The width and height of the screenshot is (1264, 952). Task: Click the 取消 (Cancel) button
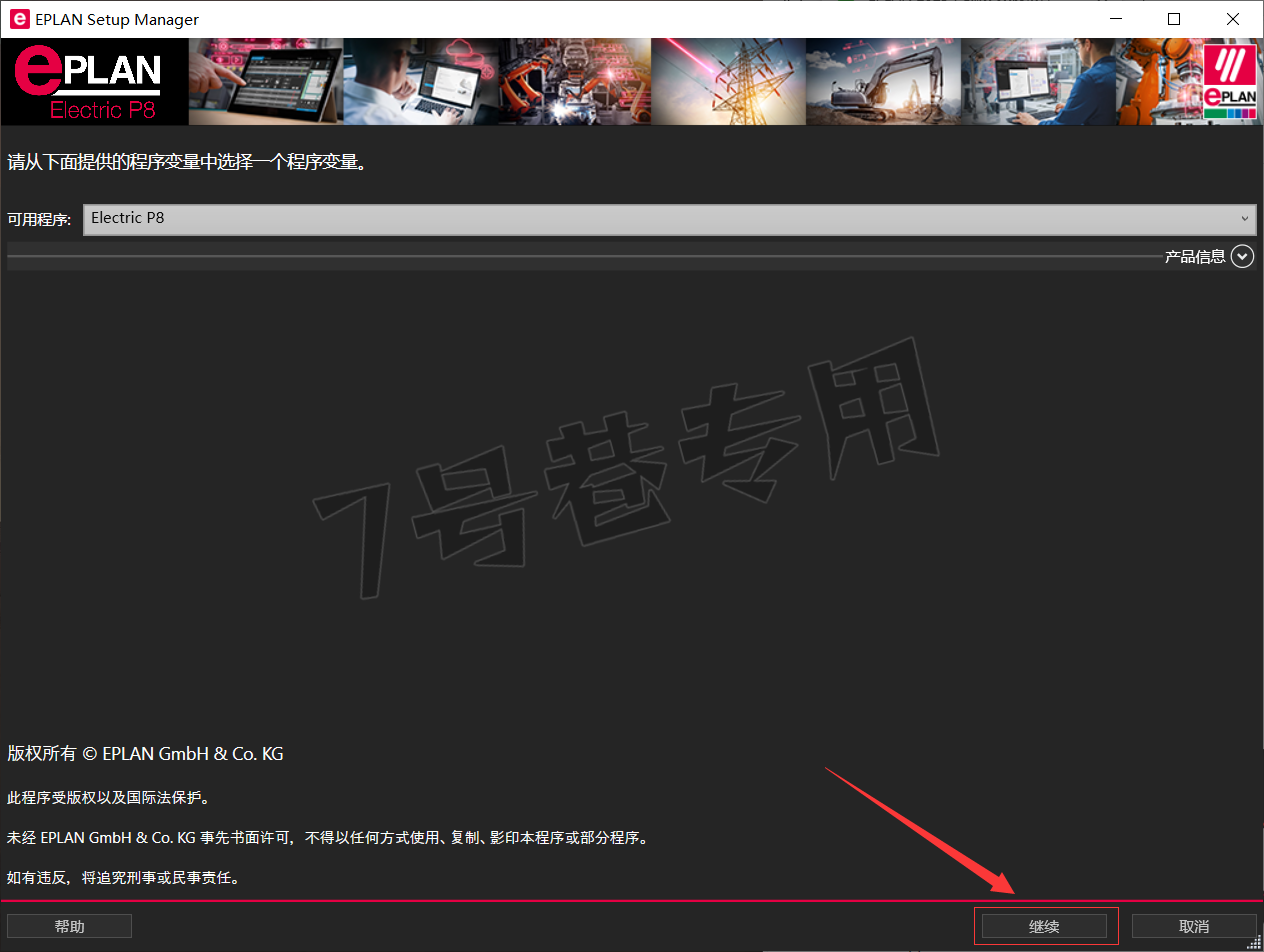(1193, 926)
